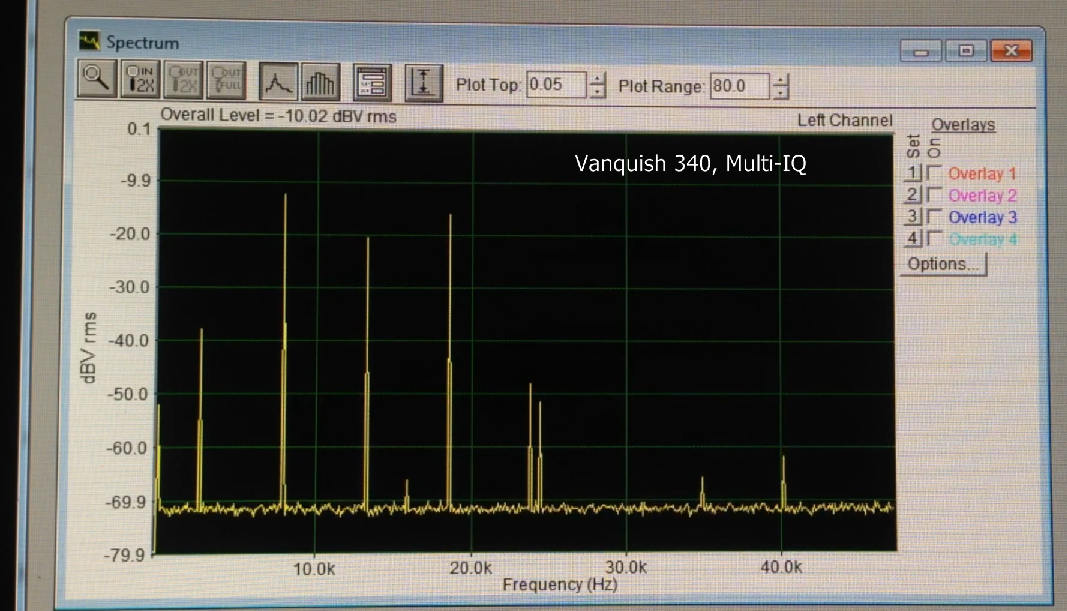This screenshot has height=611, width=1067.
Task: Enable the Overlay 3 checkbox
Action: click(x=935, y=217)
